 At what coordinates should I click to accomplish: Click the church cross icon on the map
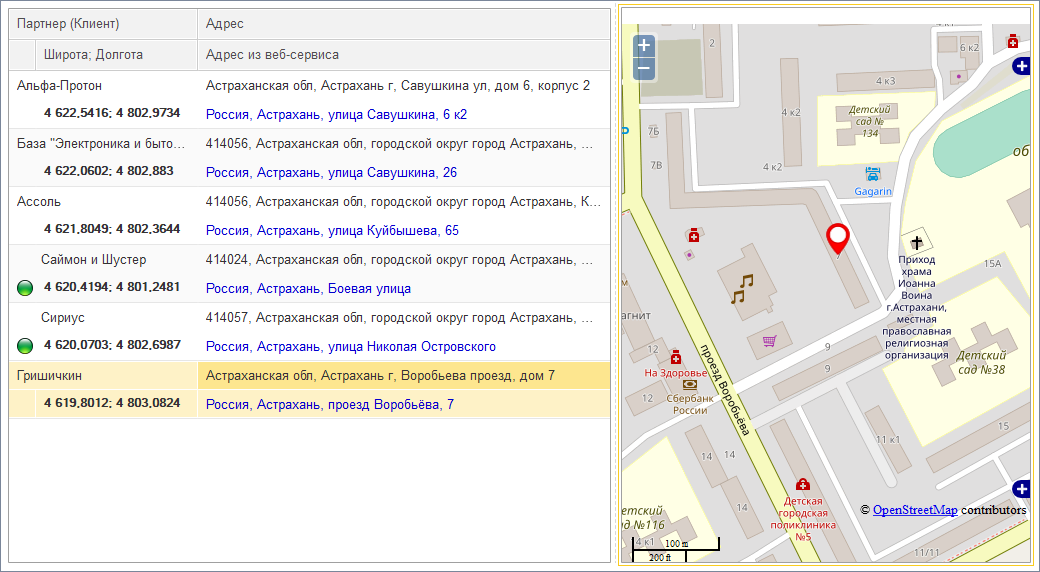click(x=916, y=242)
